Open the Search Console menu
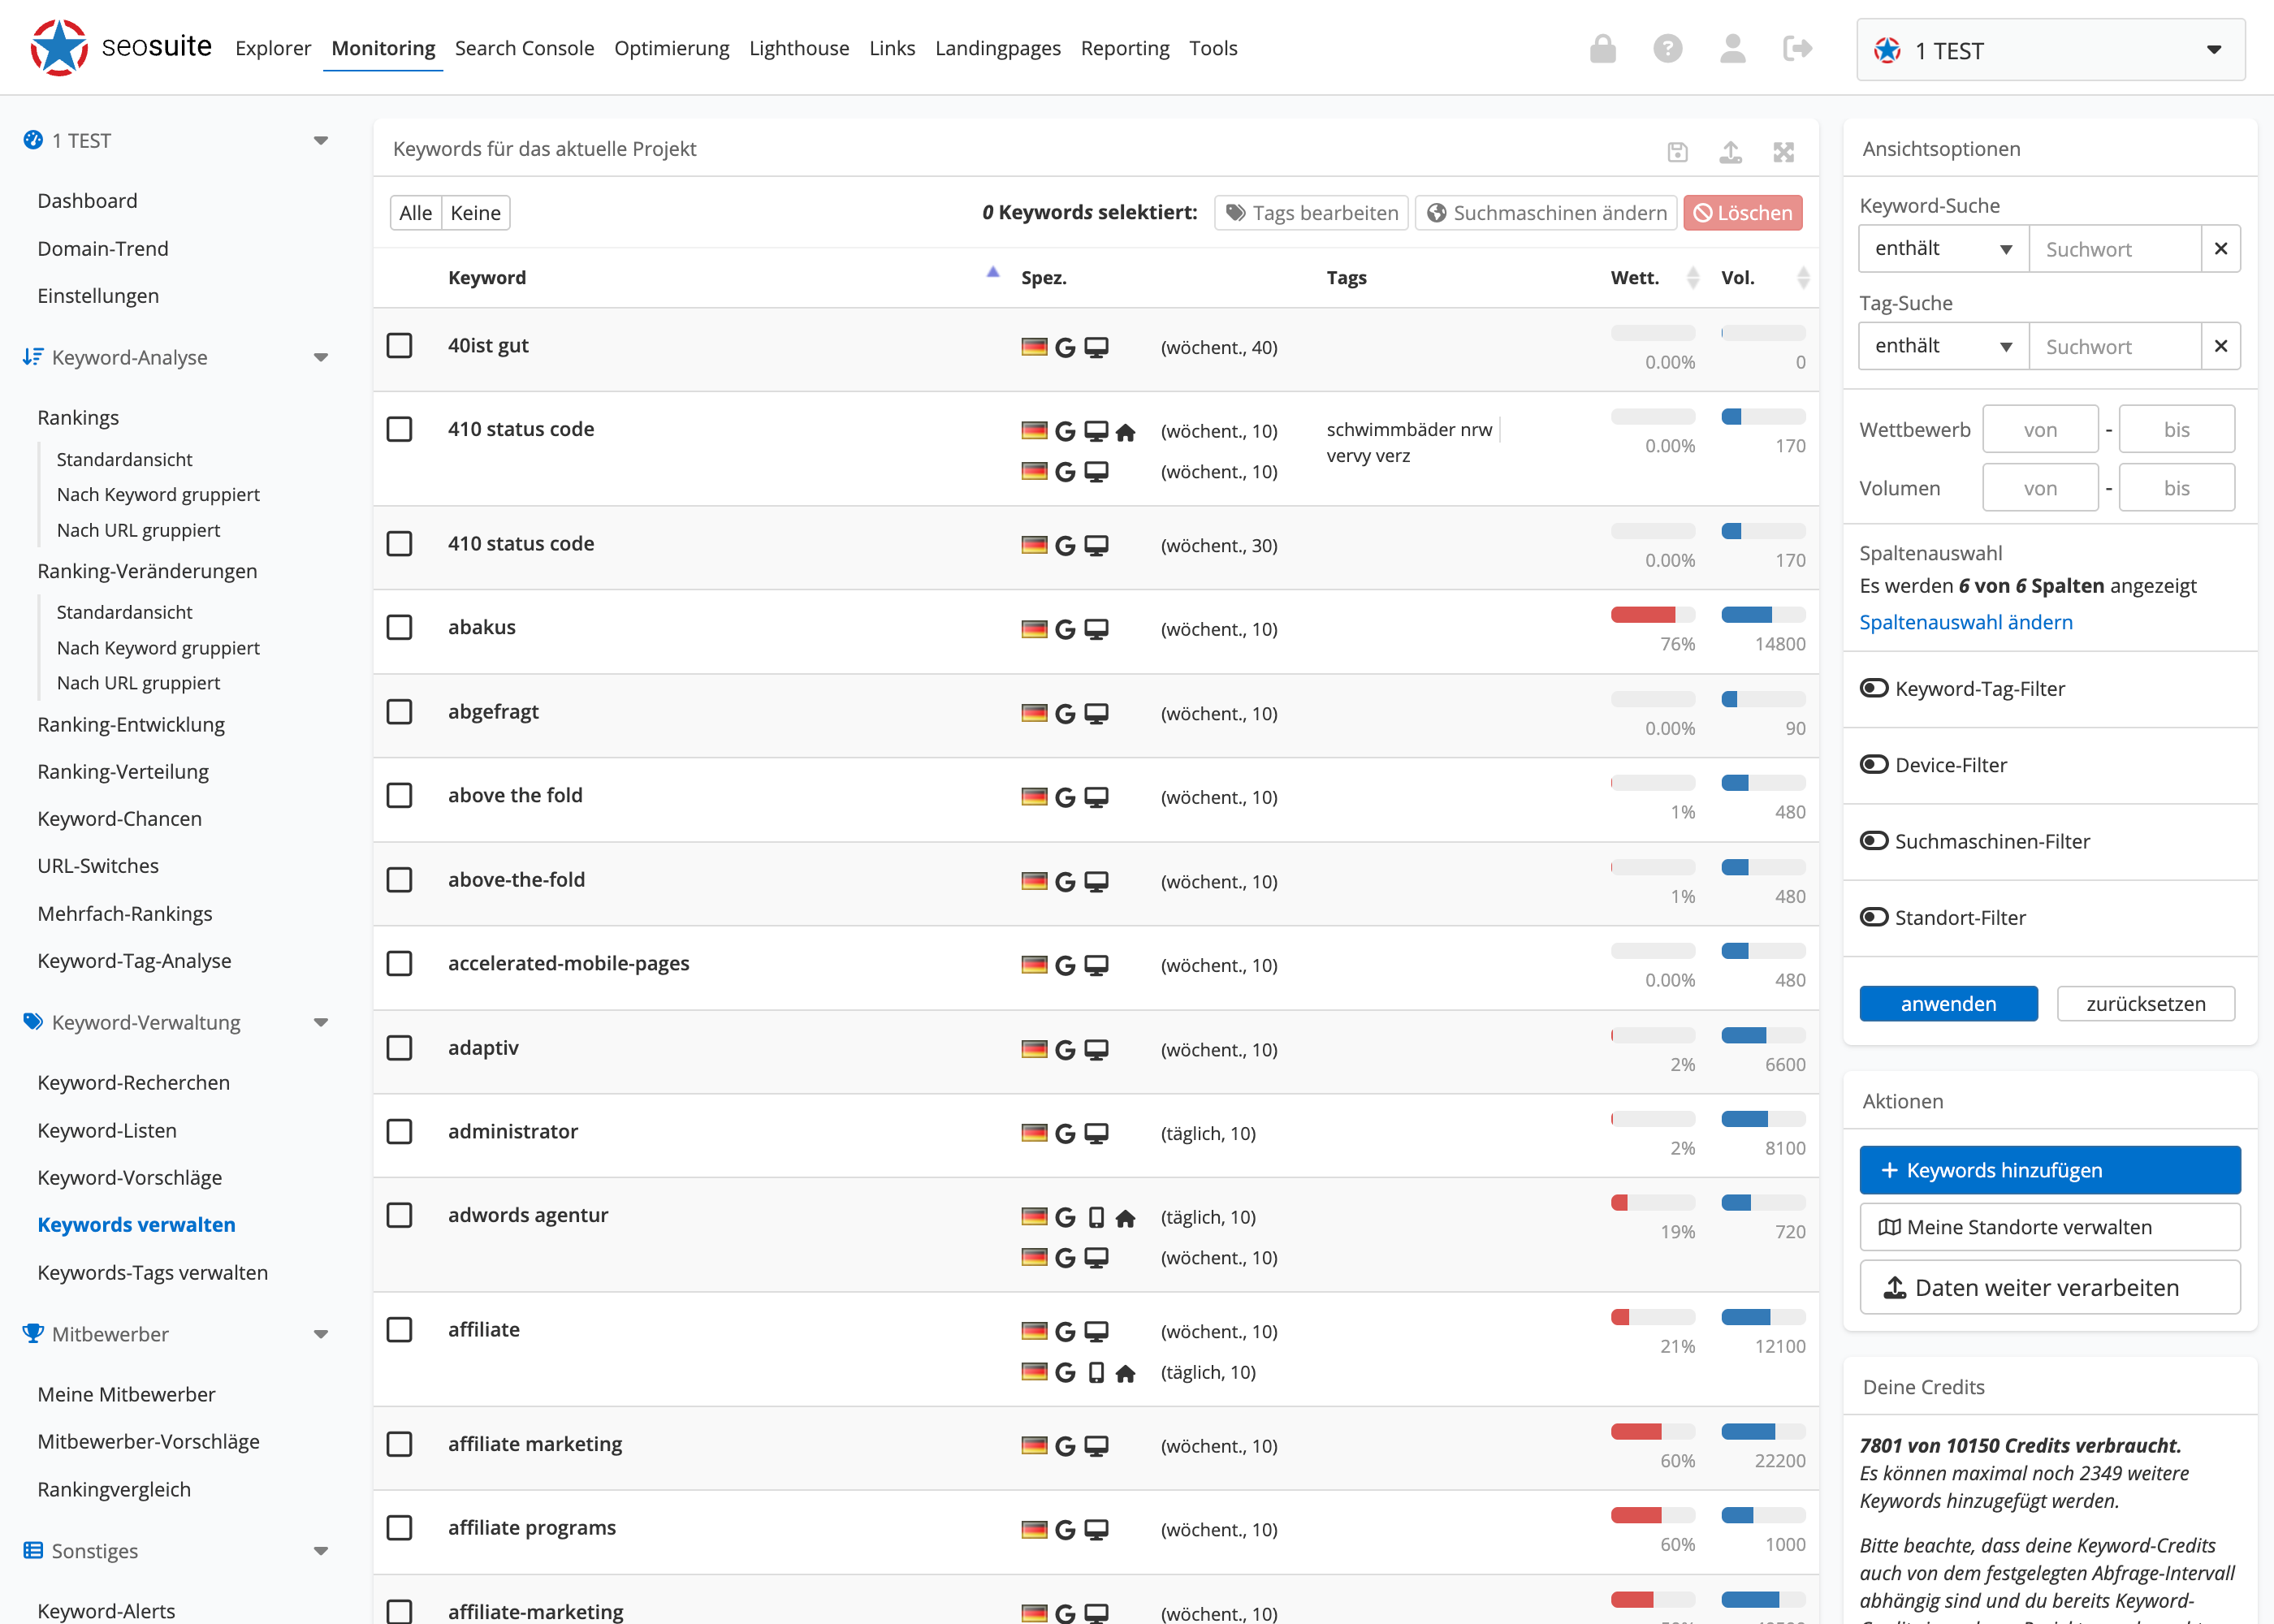 tap(524, 48)
